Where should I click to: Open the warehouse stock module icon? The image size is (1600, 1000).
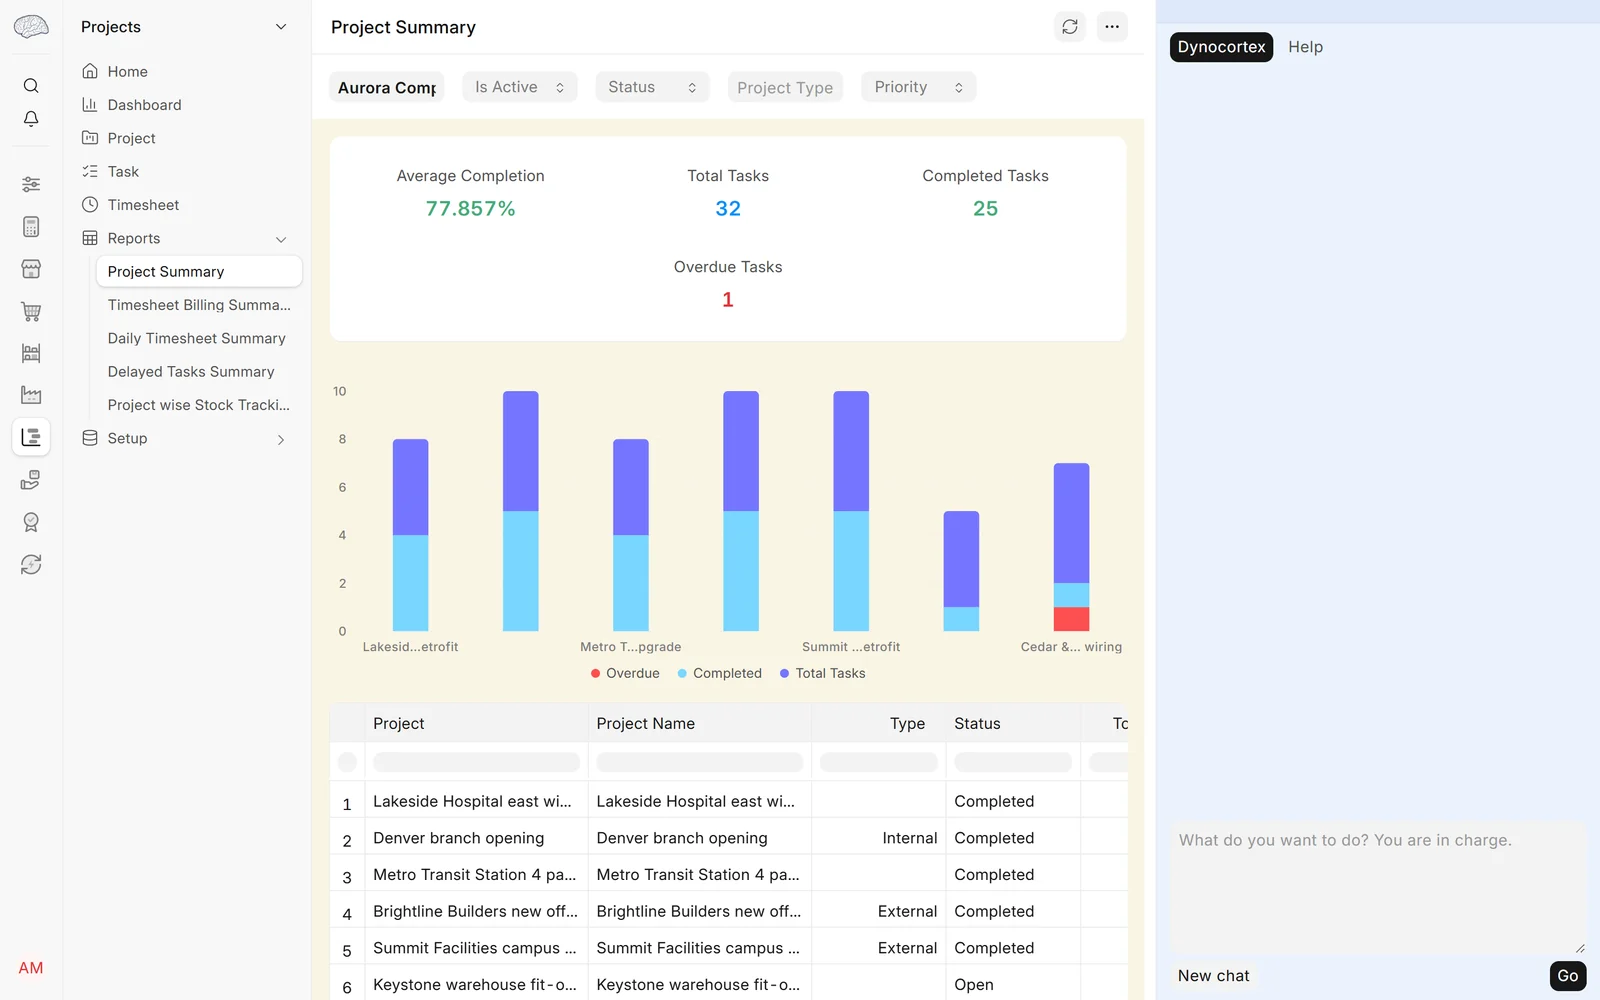coord(31,353)
